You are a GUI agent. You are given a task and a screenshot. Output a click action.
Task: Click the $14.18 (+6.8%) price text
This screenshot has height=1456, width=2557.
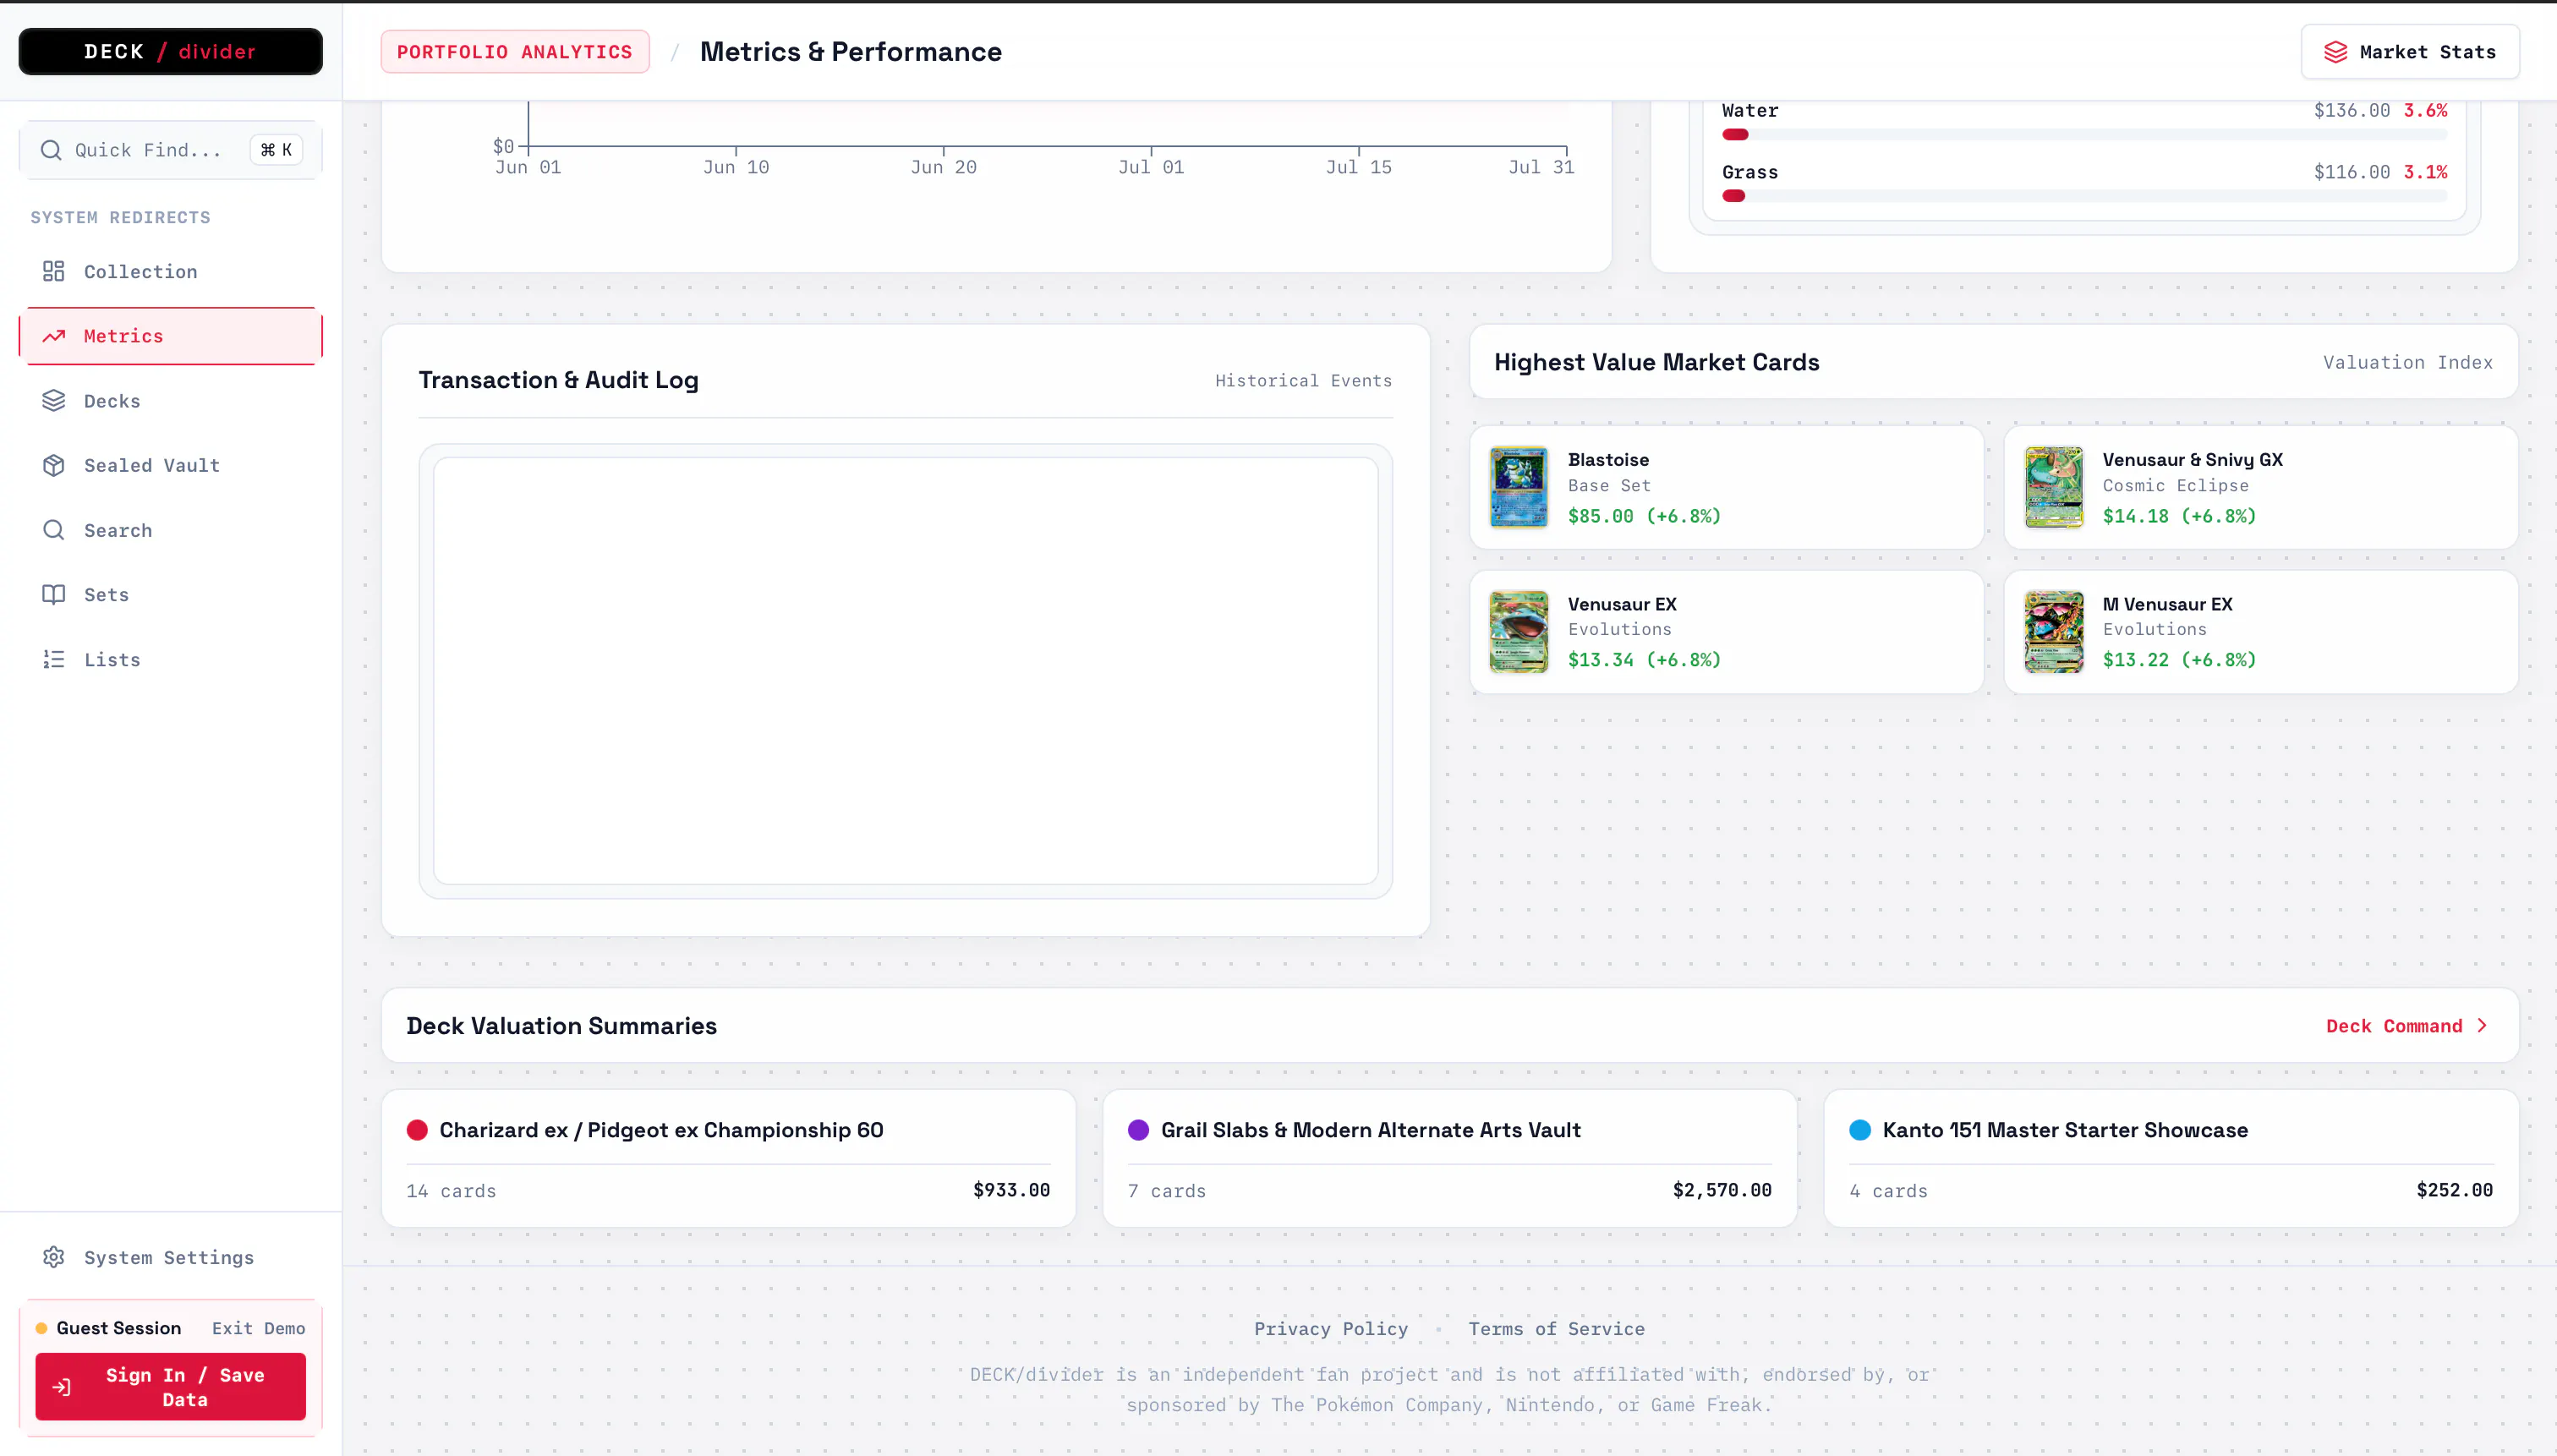click(2179, 516)
